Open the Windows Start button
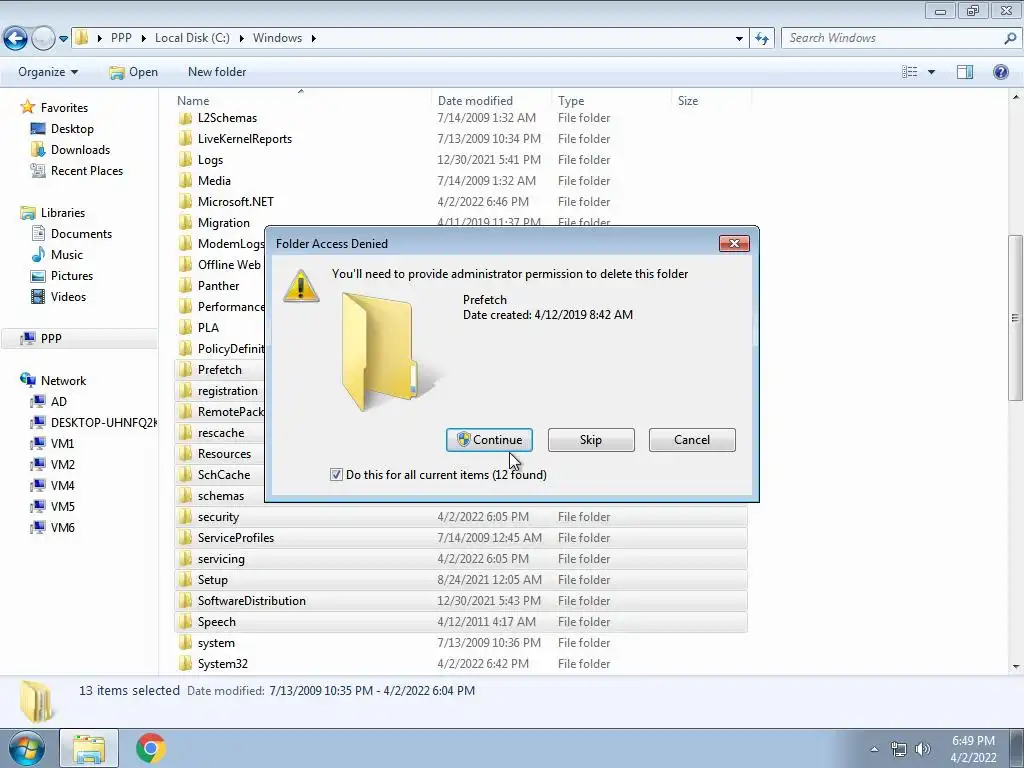Viewport: 1024px width, 768px height. [27, 748]
